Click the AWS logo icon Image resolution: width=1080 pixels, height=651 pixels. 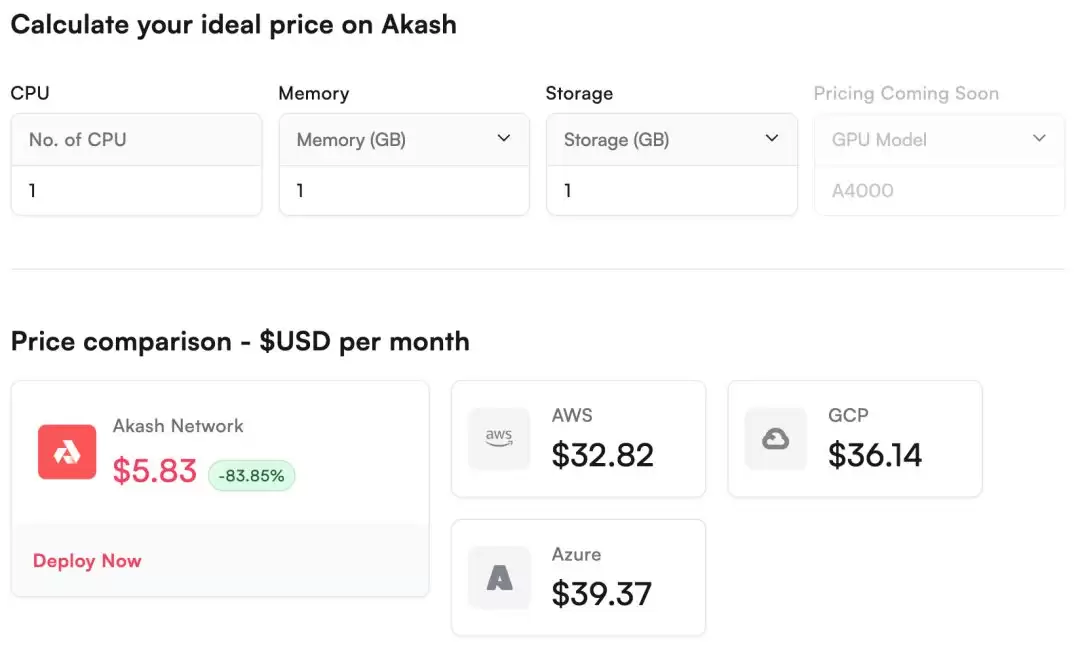pyautogui.click(x=499, y=438)
